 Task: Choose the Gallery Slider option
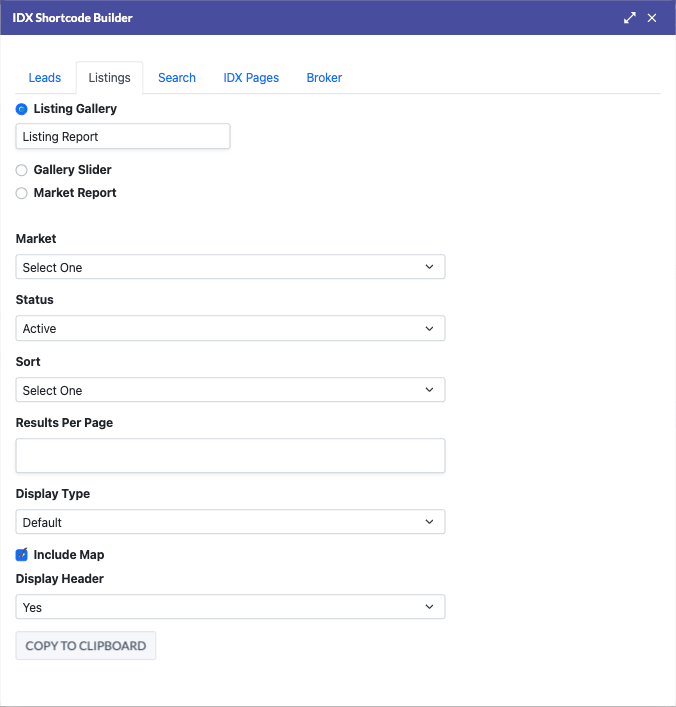point(22,170)
